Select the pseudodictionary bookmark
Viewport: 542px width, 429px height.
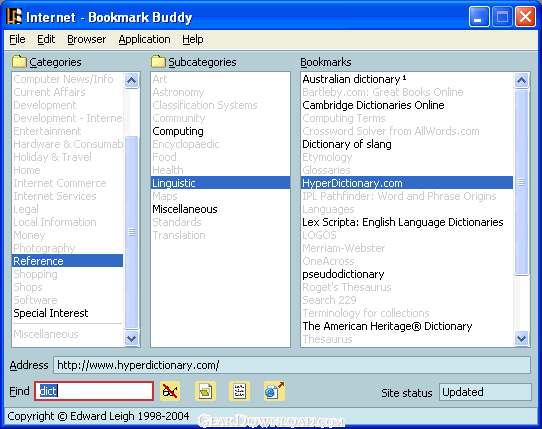pos(407,274)
